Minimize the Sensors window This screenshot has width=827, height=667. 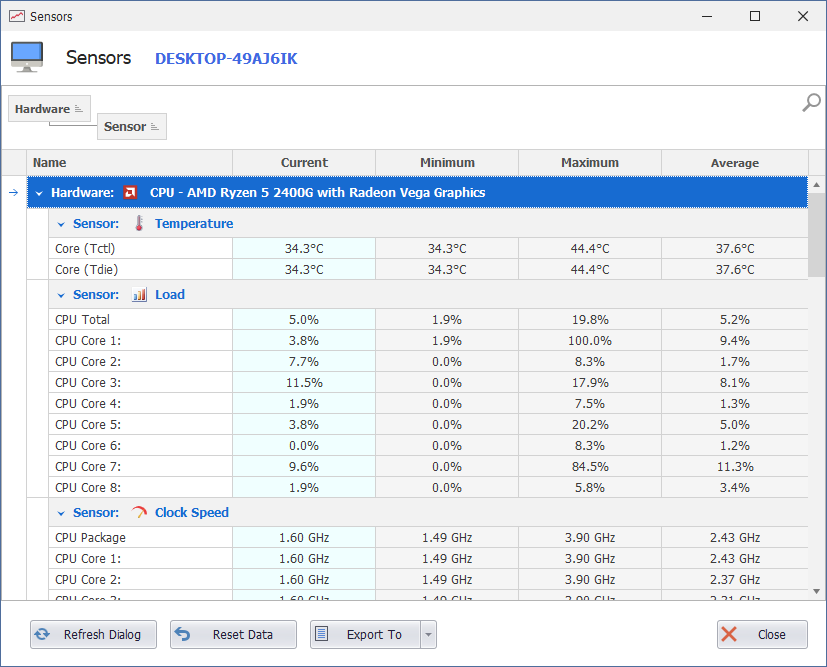[707, 16]
